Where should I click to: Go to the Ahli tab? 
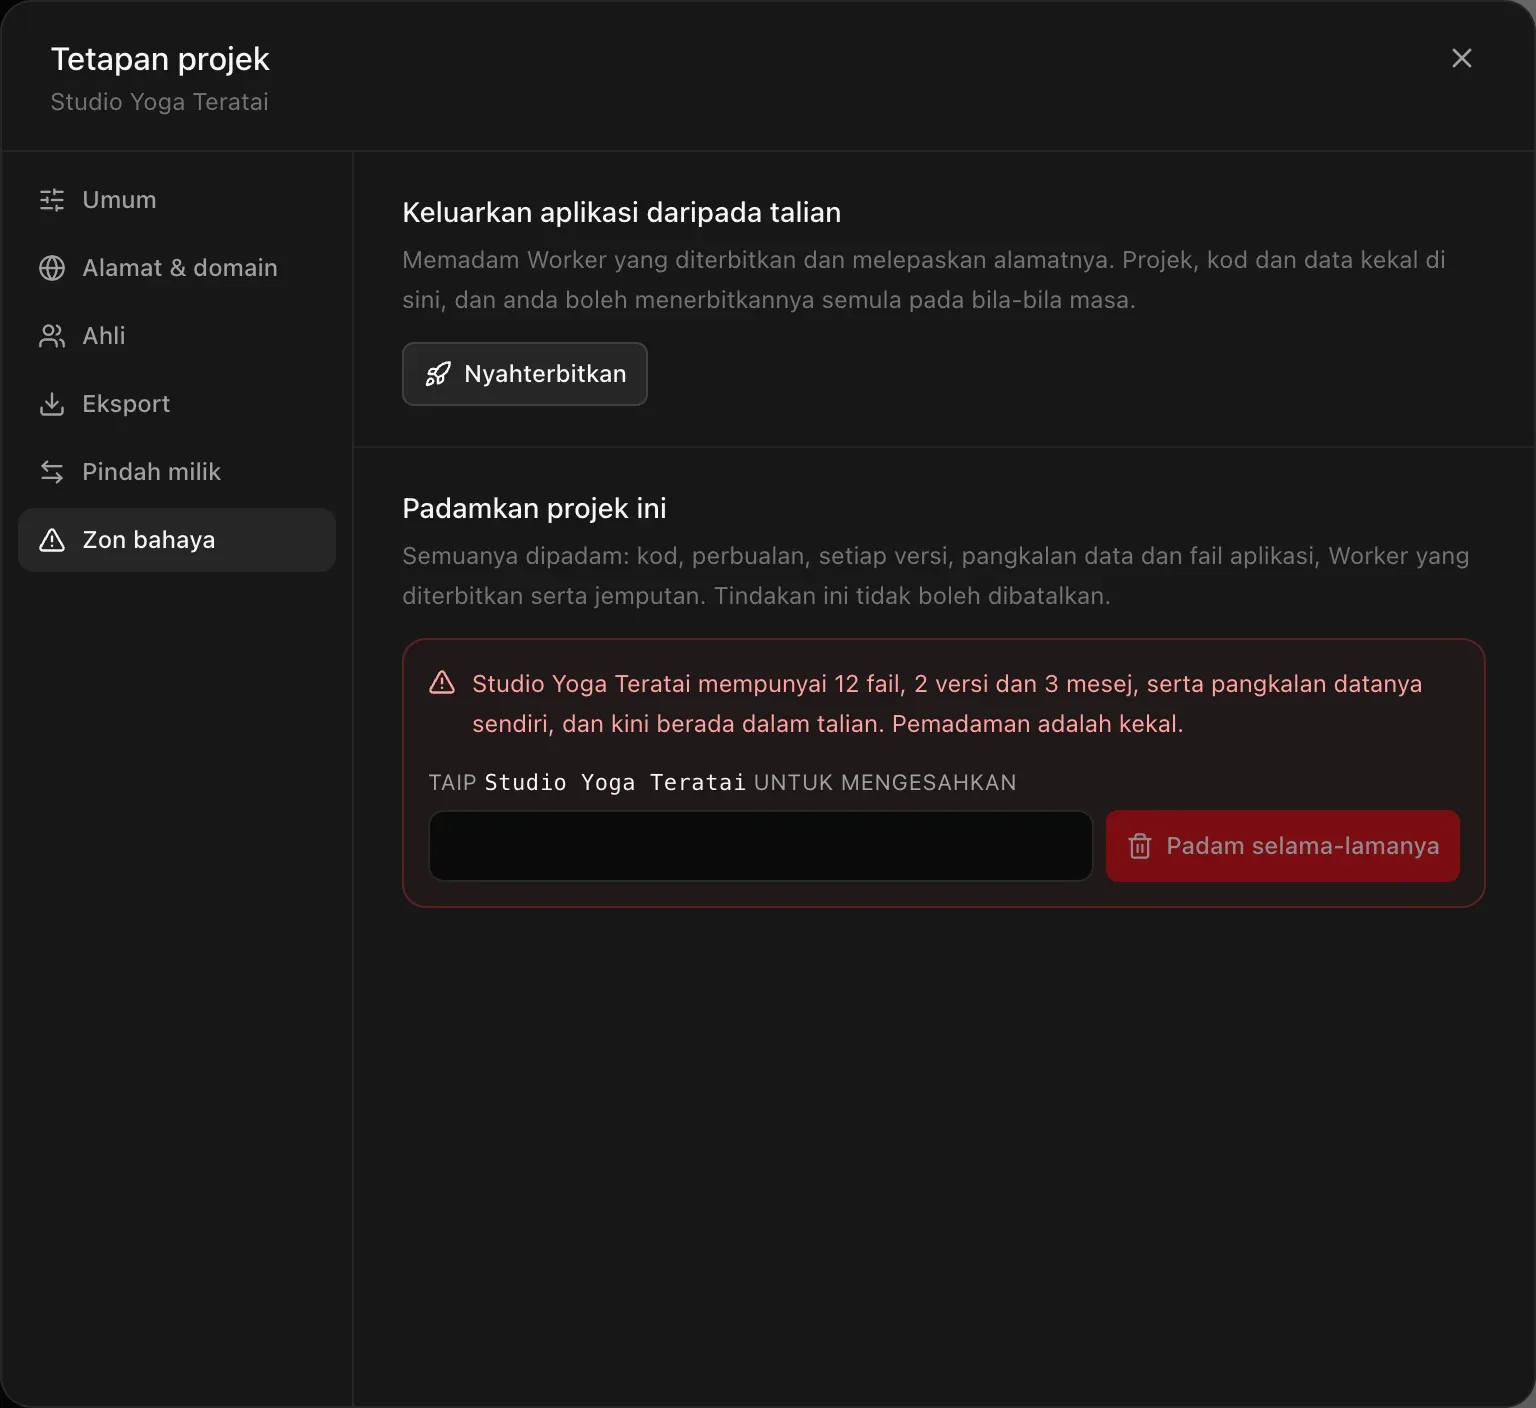[x=177, y=336]
